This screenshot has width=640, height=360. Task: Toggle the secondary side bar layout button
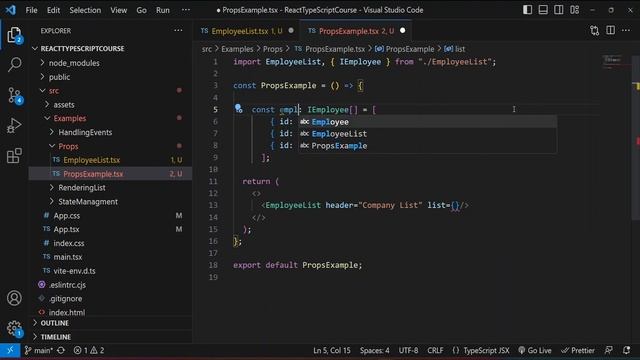(x=558, y=10)
